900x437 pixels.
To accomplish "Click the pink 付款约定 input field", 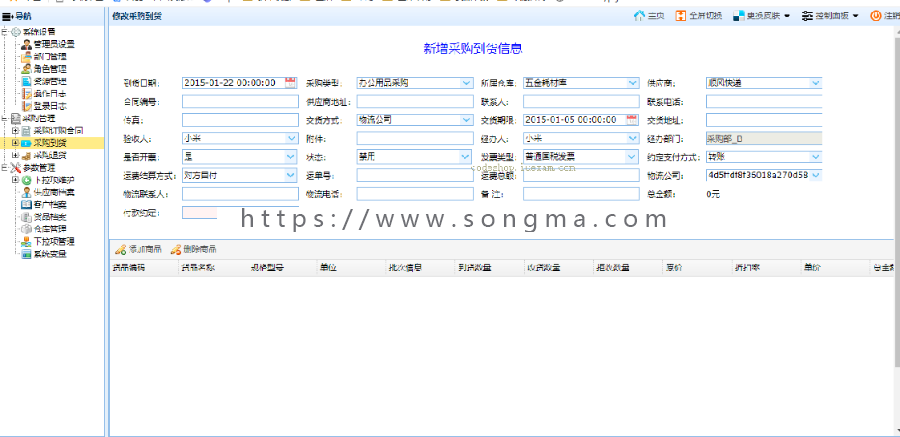I will click(x=199, y=212).
